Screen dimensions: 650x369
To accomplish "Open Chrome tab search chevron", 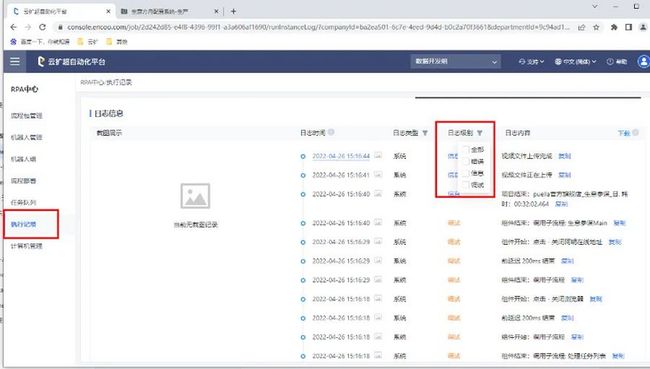I will [x=595, y=6].
